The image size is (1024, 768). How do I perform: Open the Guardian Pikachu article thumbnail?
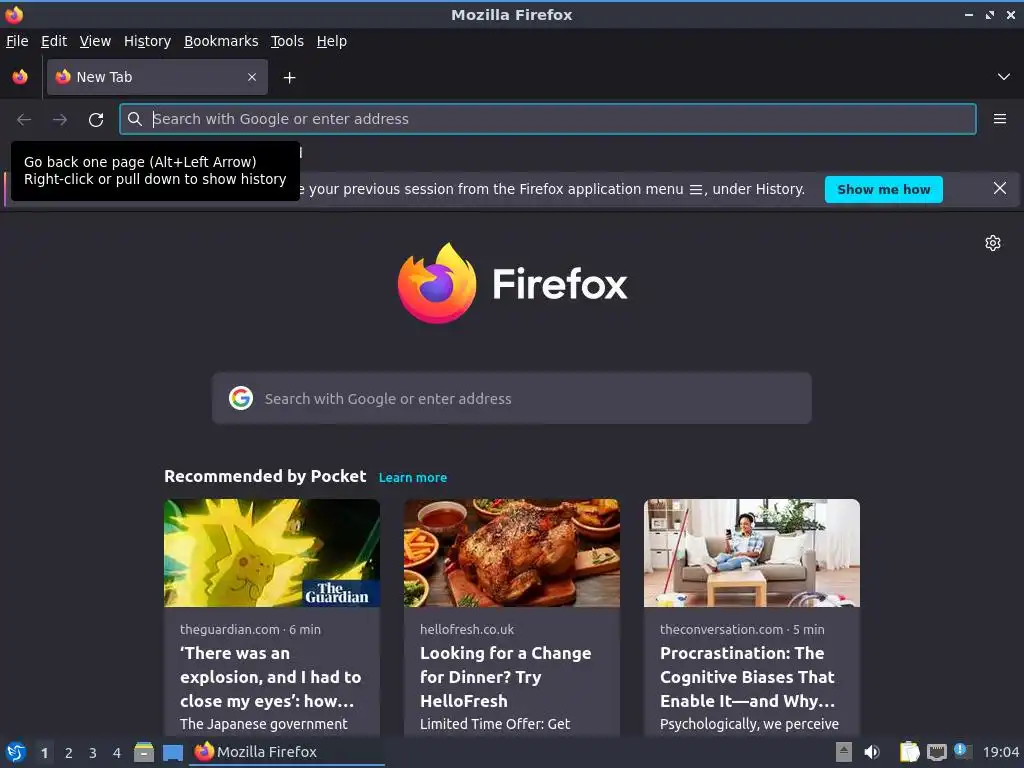pyautogui.click(x=272, y=553)
